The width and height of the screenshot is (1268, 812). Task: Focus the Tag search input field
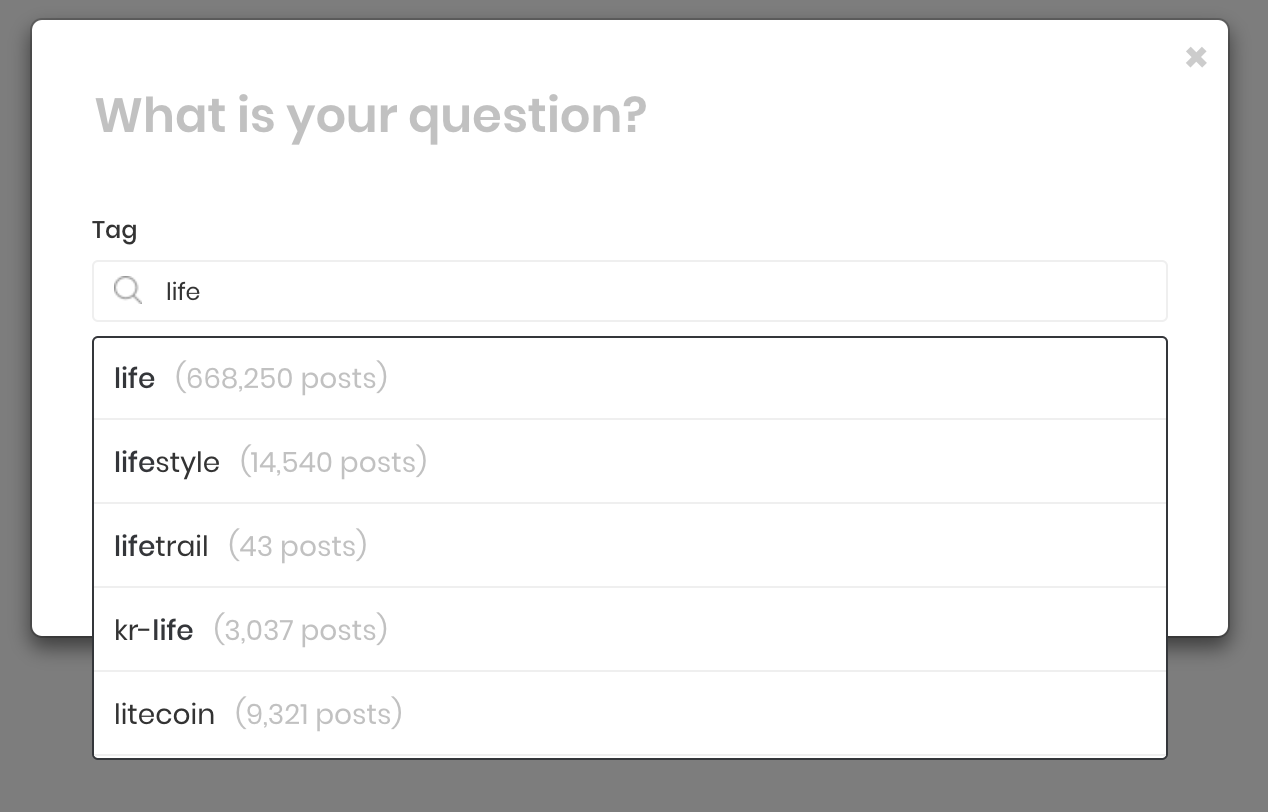click(630, 291)
